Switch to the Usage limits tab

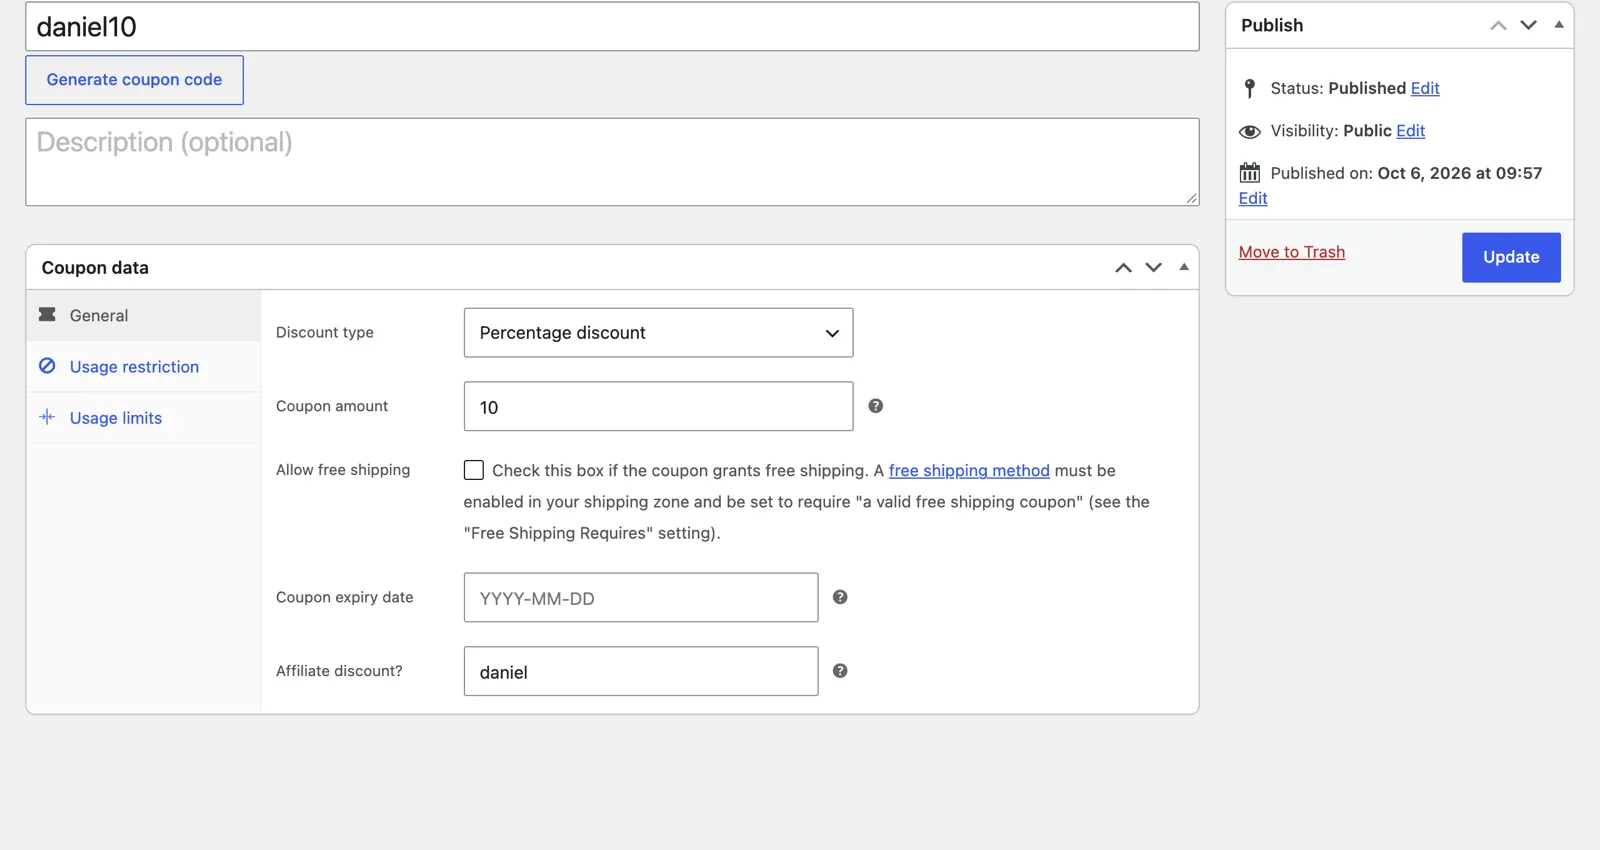pyautogui.click(x=144, y=418)
